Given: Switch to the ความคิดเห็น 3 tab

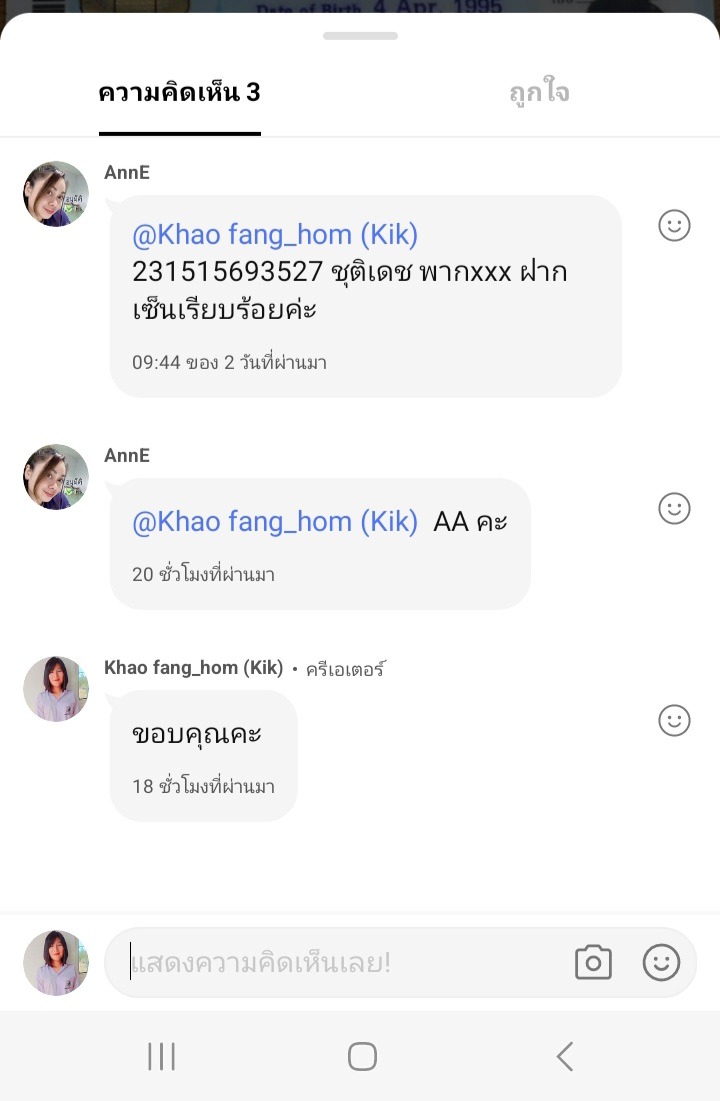Looking at the screenshot, I should click(179, 93).
